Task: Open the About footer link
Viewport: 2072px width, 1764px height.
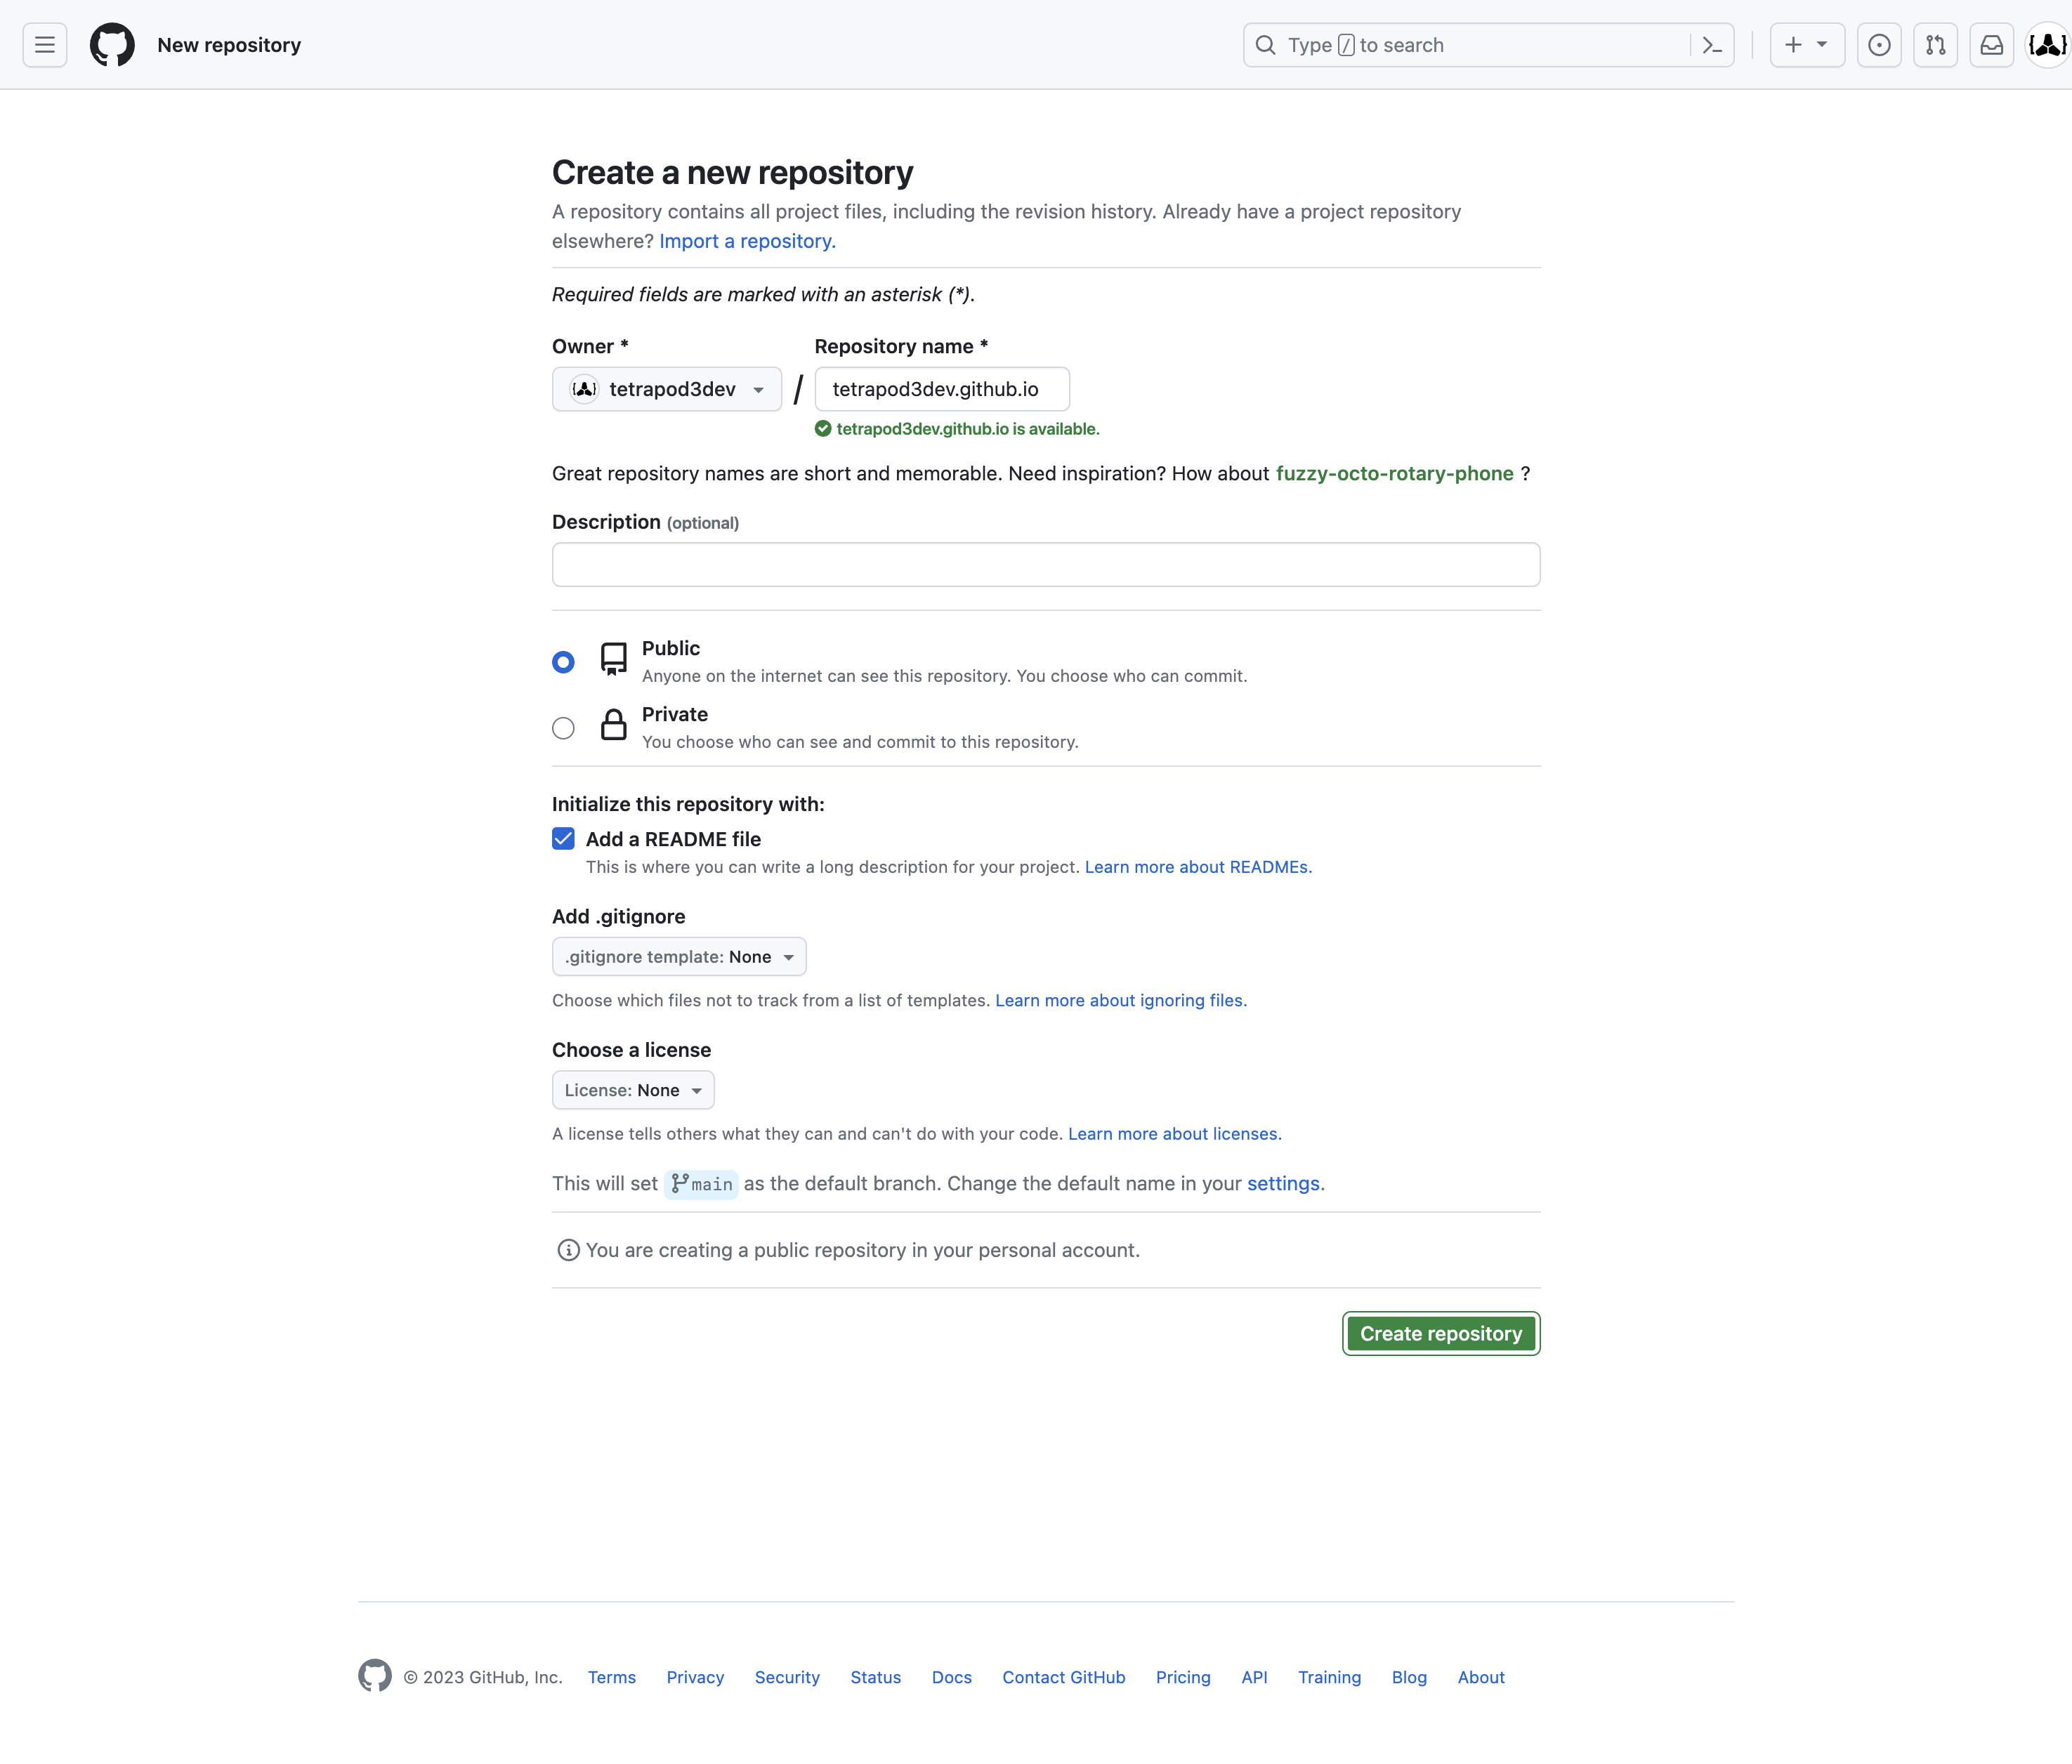Action: (1481, 1678)
